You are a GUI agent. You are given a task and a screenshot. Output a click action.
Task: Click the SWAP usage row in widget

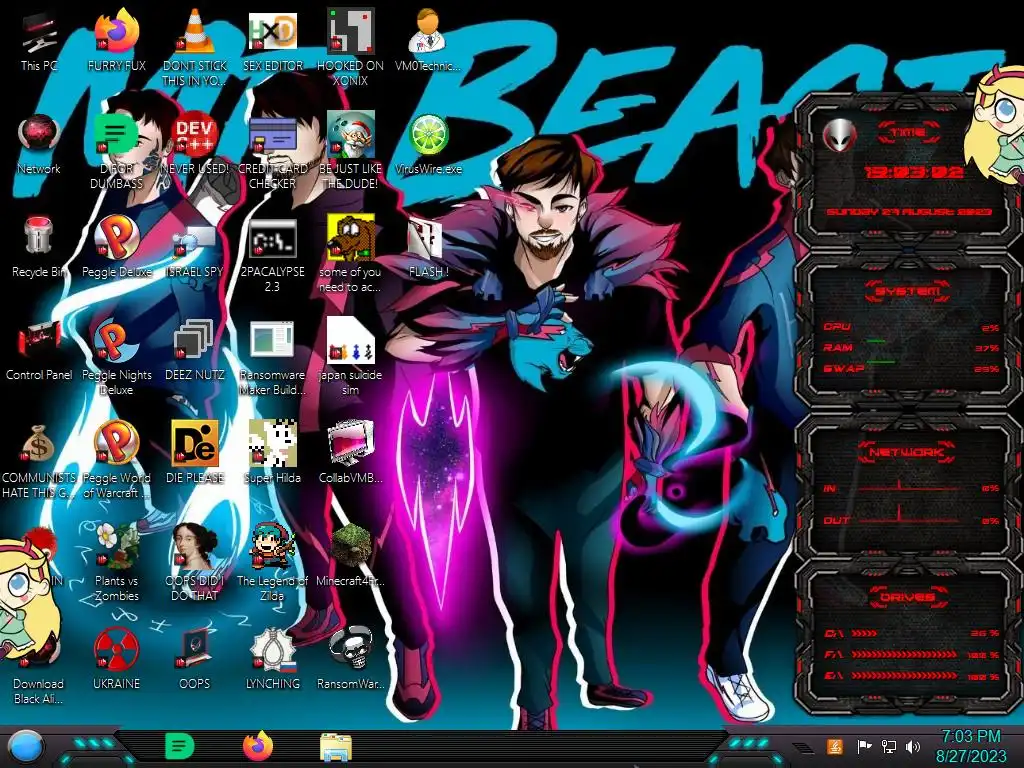(x=912, y=368)
